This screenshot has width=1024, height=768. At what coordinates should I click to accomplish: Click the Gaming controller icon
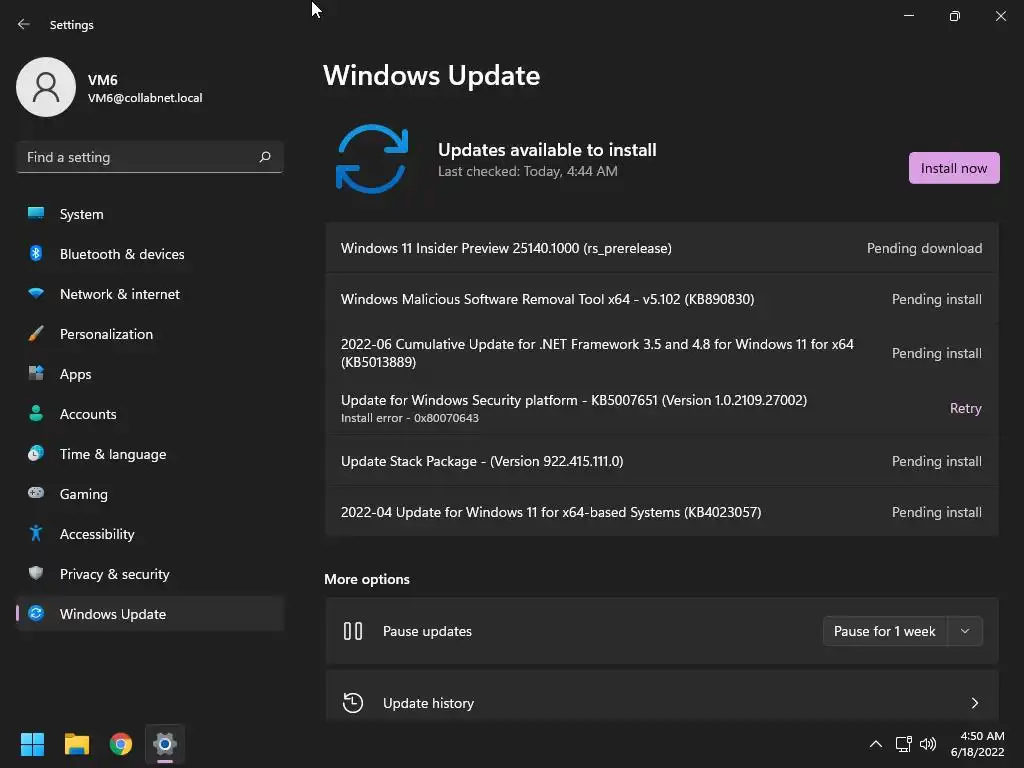coord(36,493)
